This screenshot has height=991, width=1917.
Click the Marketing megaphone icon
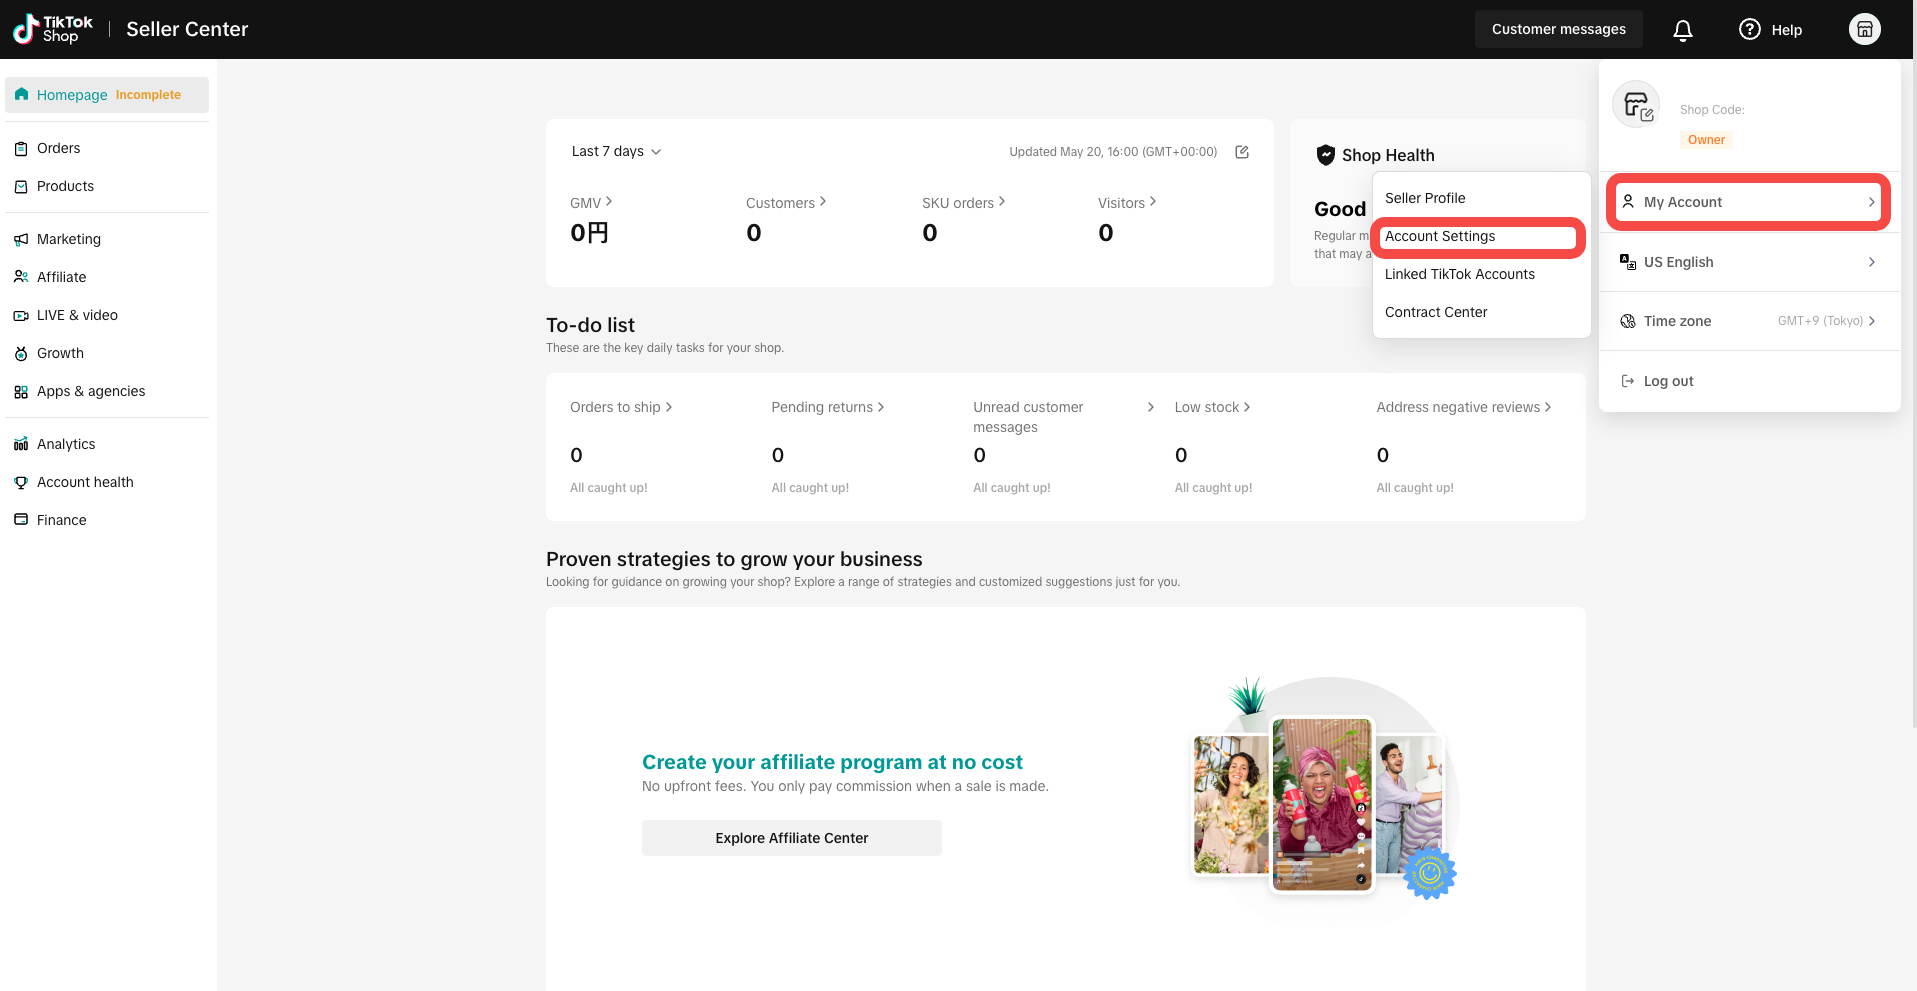coord(21,240)
